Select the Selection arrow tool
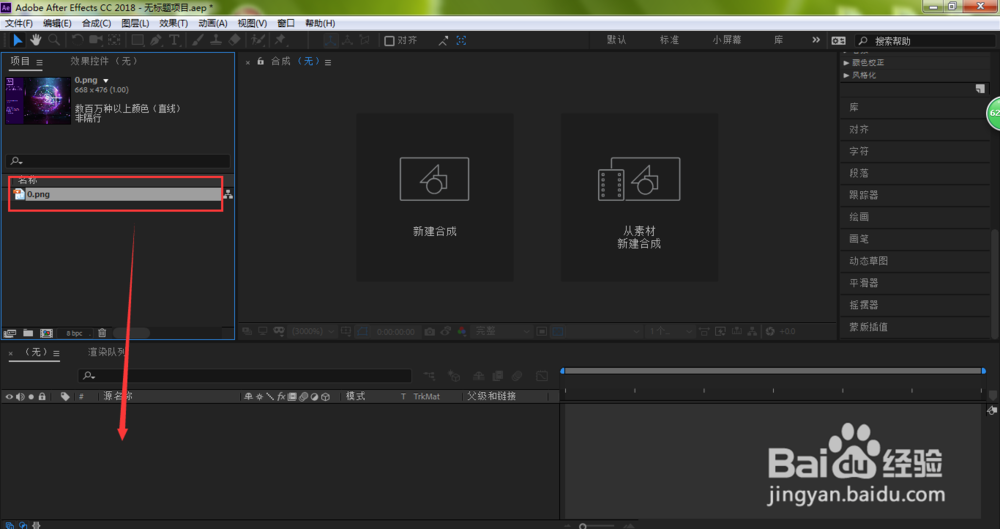This screenshot has width=1000, height=529. pos(17,40)
